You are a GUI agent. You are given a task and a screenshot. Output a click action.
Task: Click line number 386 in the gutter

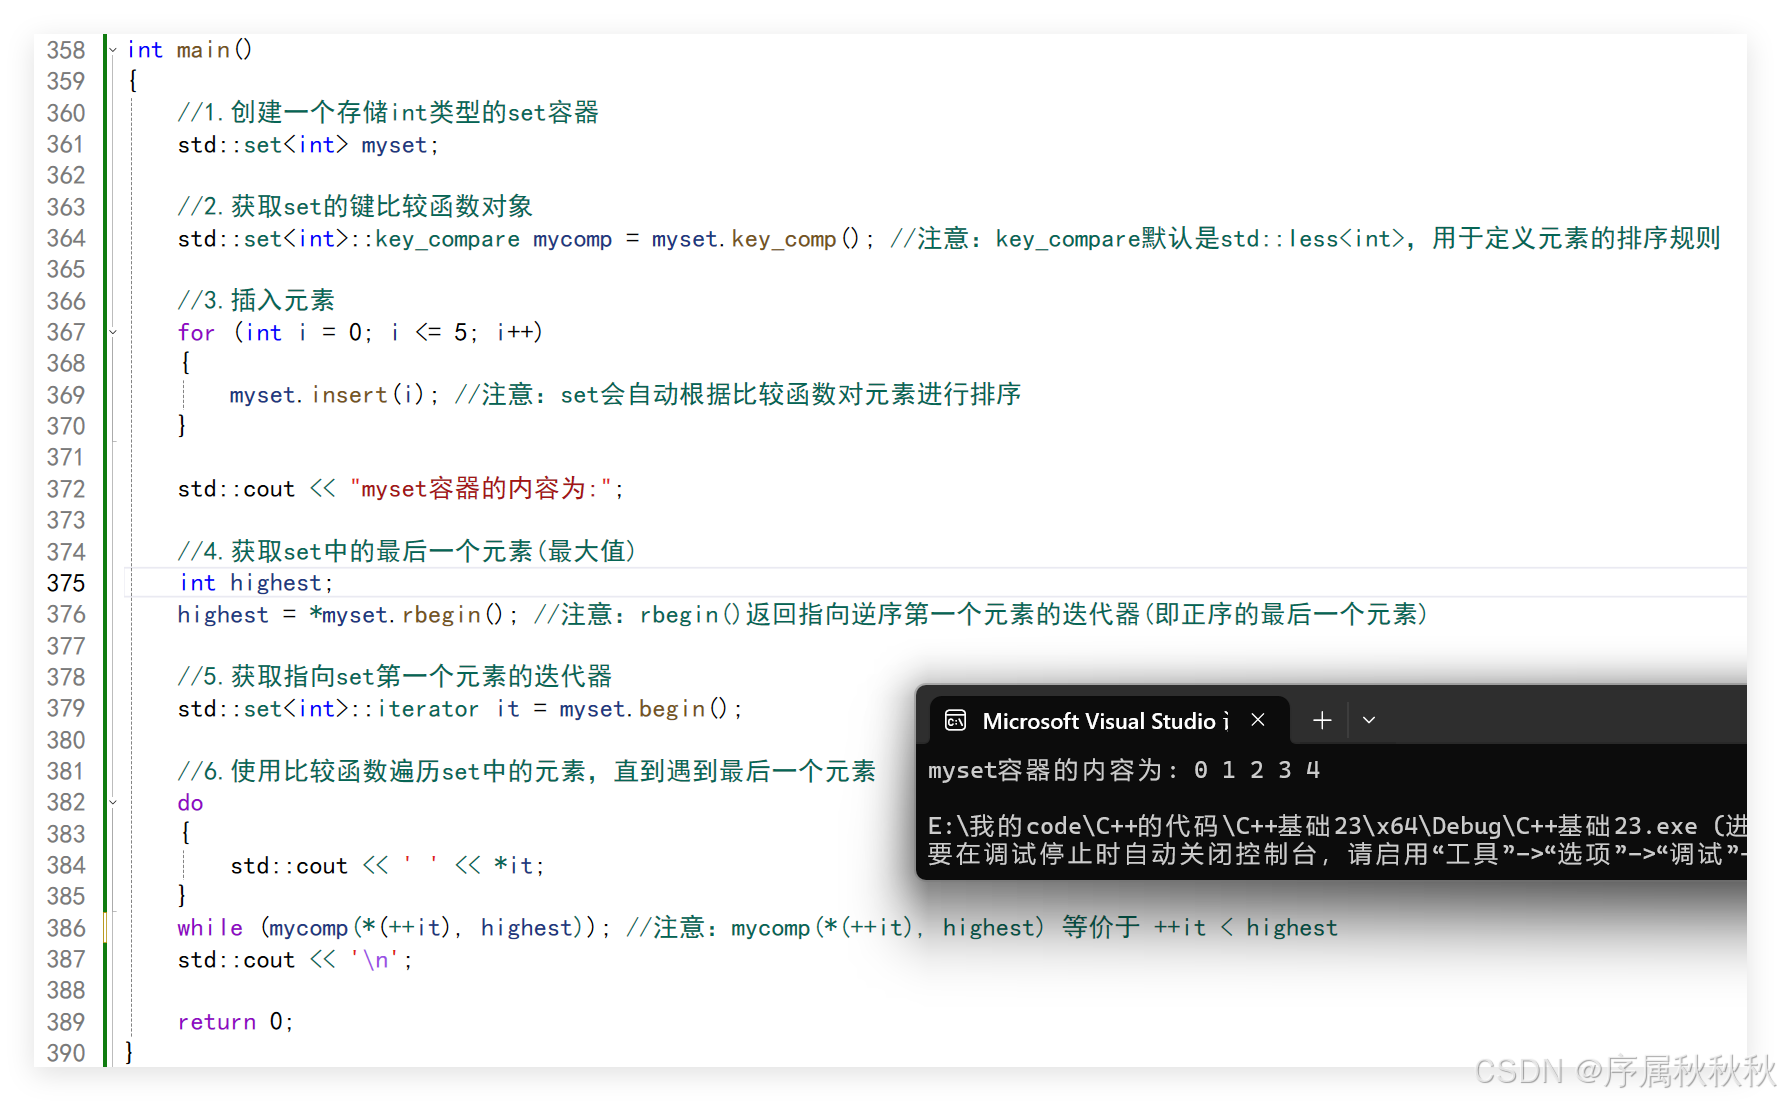66,928
